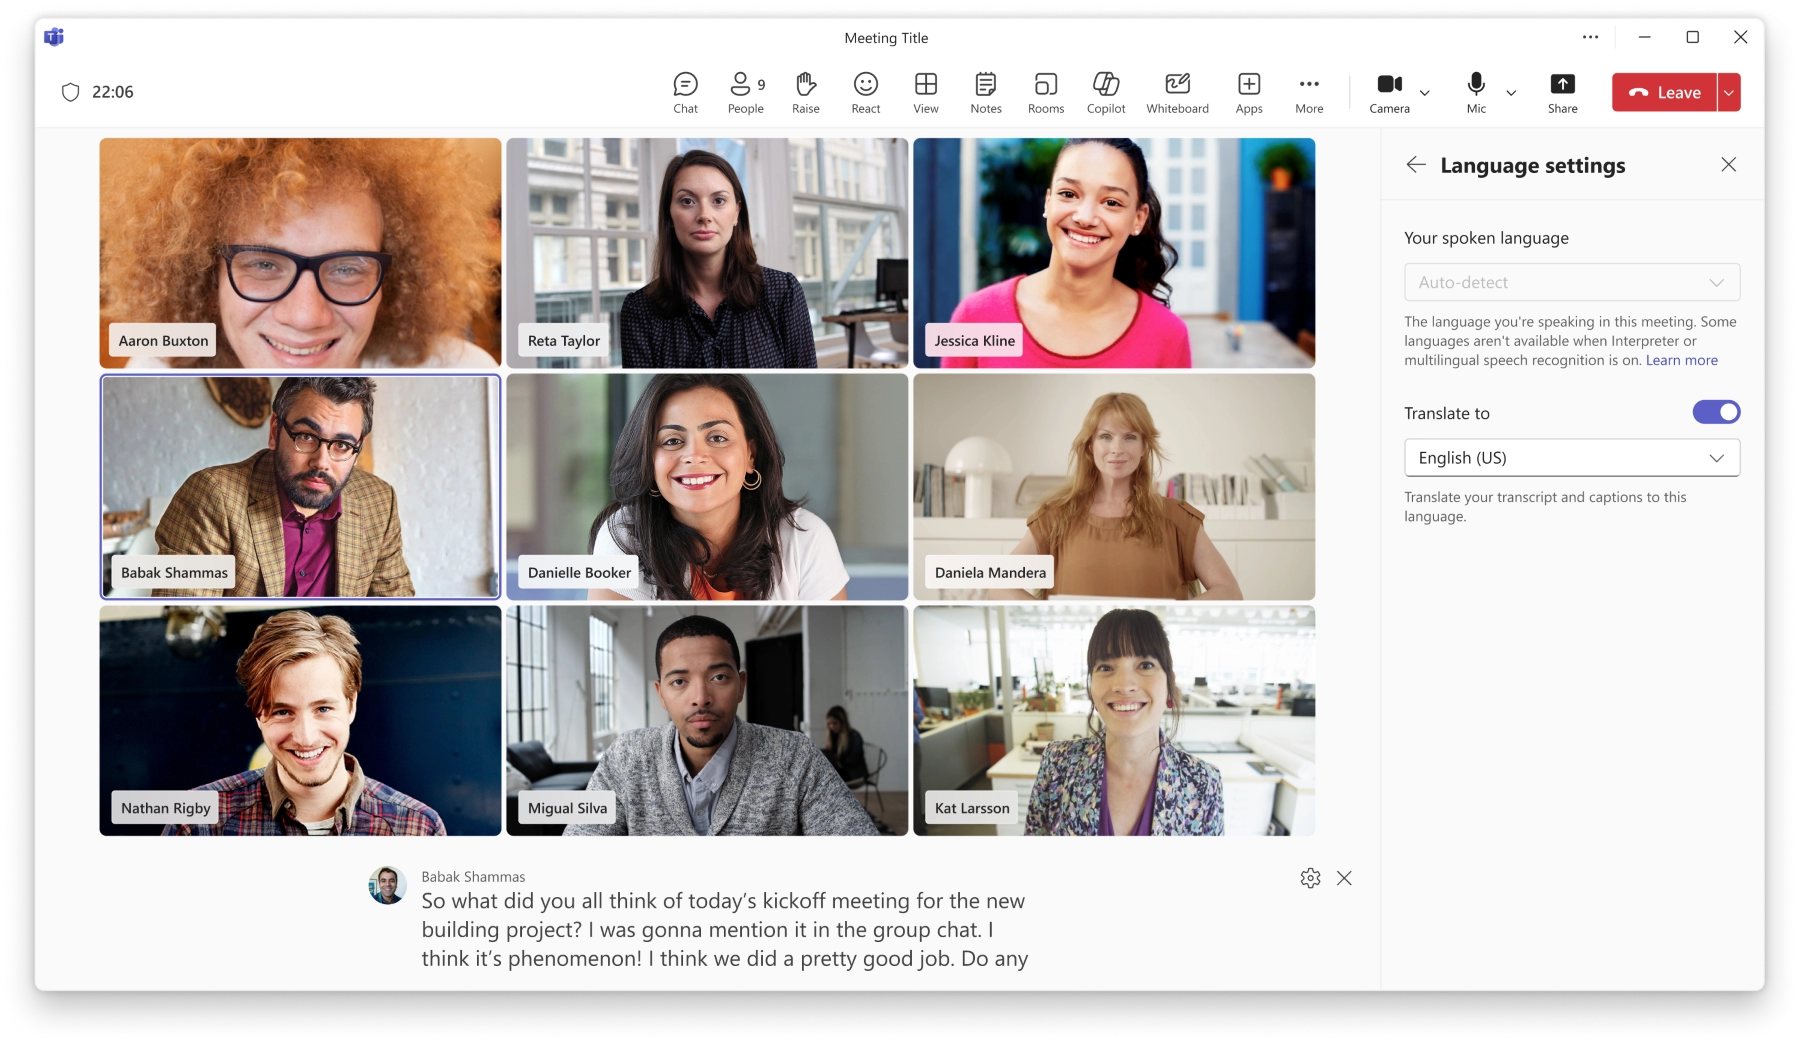Open the Chat panel
Screen dimensions: 1800x1043
coord(685,92)
